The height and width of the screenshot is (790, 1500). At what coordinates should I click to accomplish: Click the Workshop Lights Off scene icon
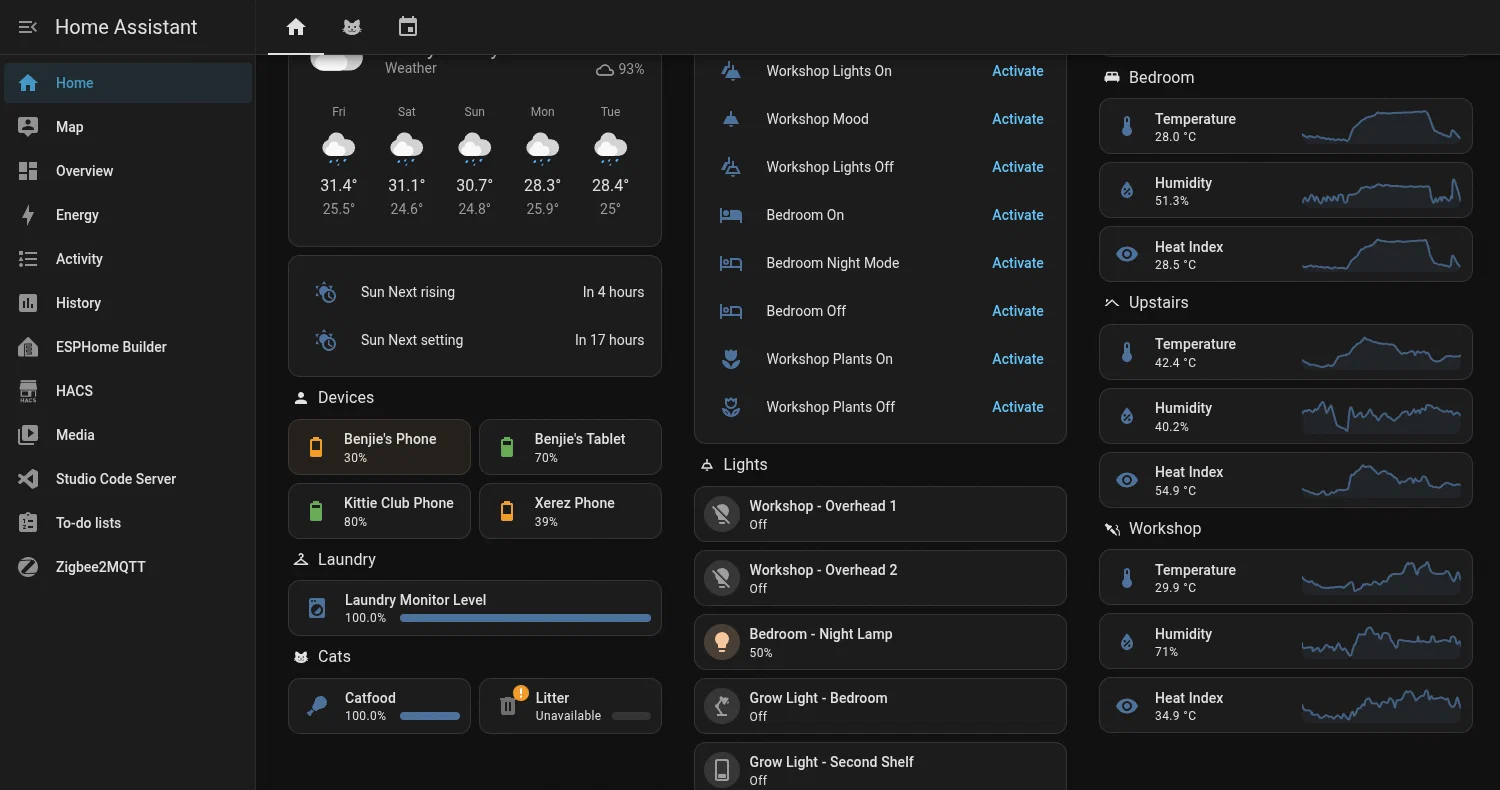731,167
